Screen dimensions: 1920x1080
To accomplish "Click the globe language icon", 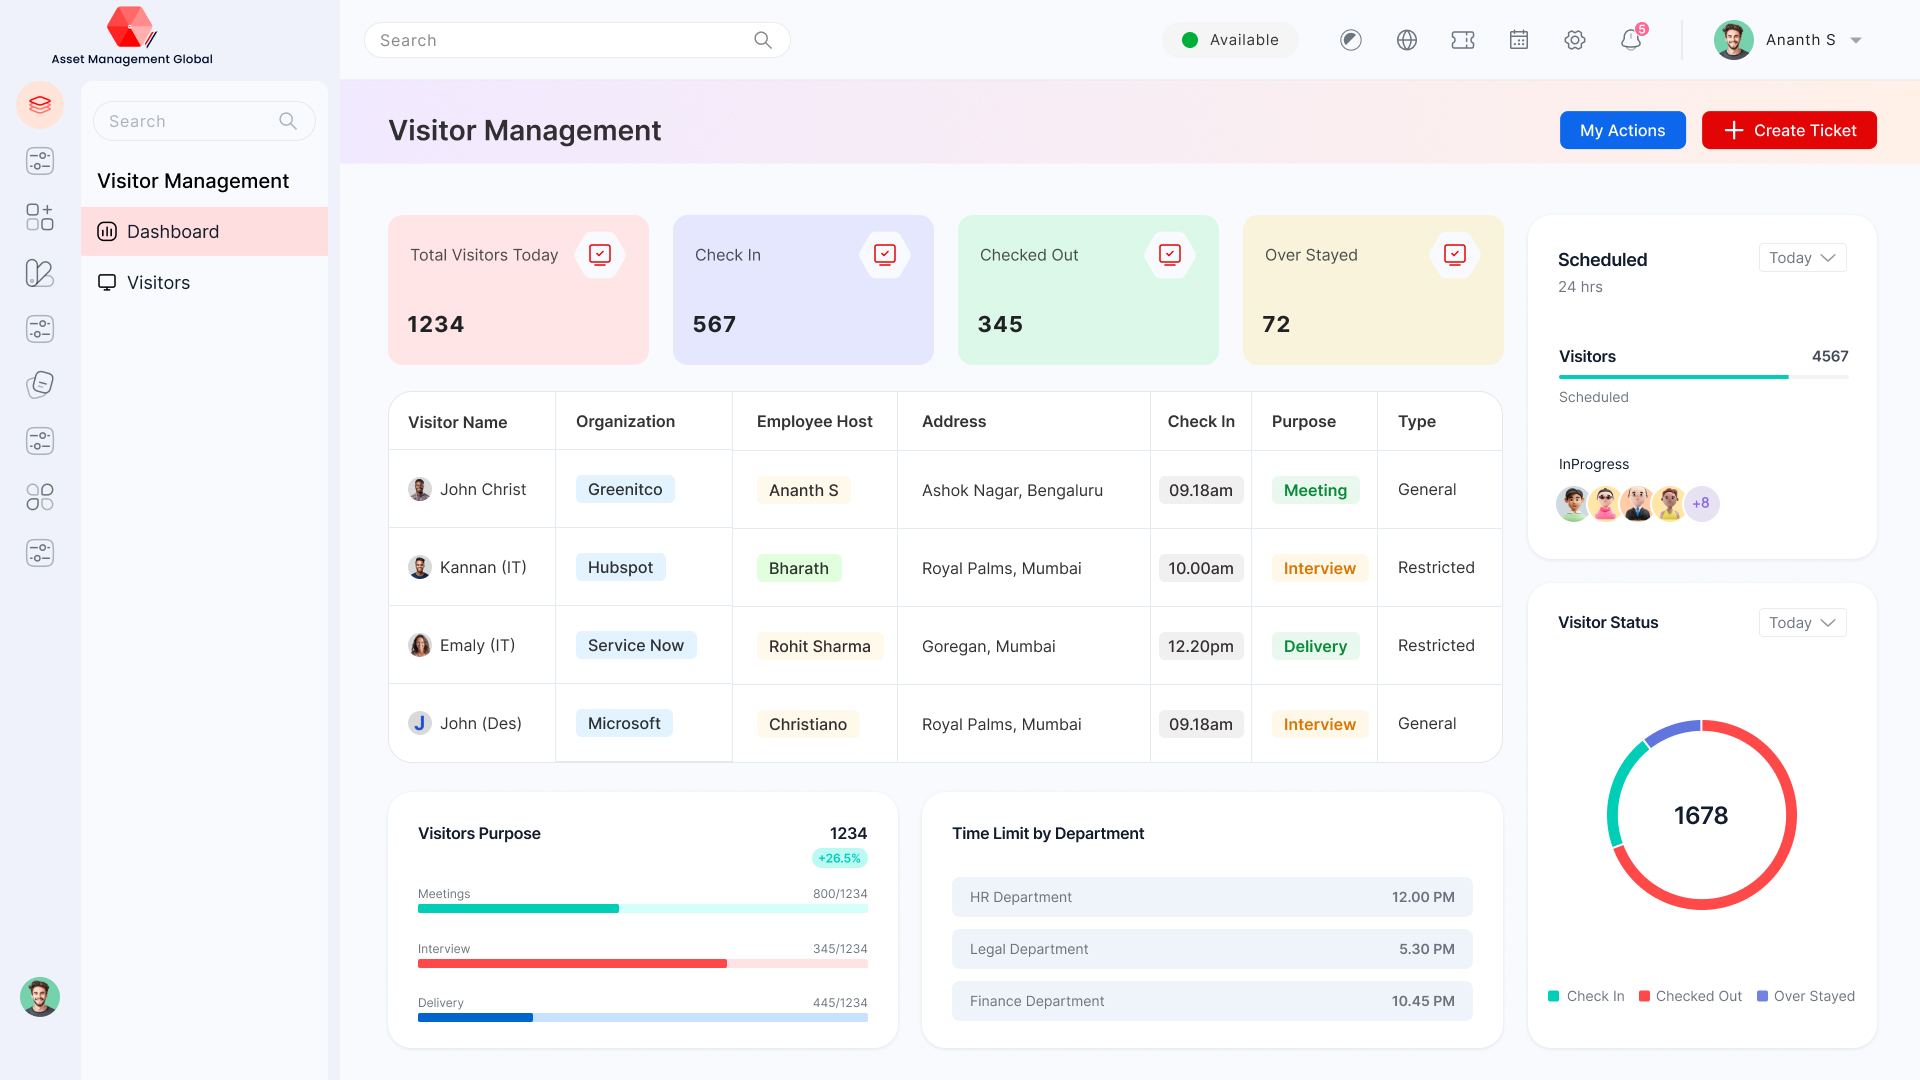I will [x=1406, y=40].
